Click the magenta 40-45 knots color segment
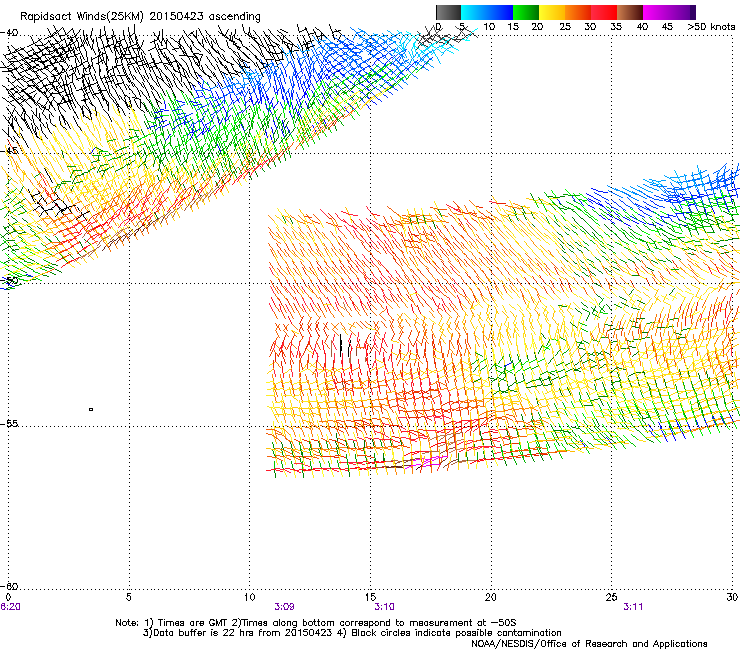 pyautogui.click(x=656, y=12)
